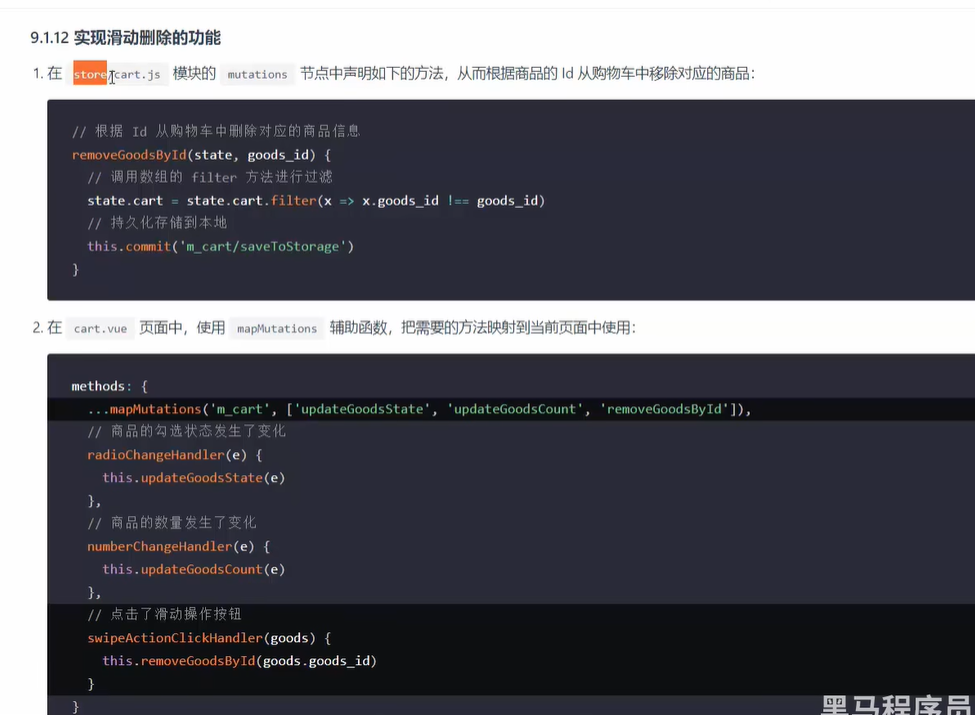
Task: Click the this.removeGoodsById(goods.goods_id) line
Action: [x=239, y=661]
